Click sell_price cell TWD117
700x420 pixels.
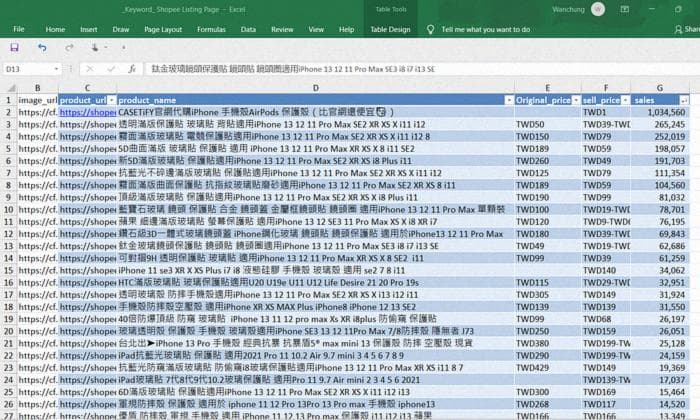tap(606, 404)
